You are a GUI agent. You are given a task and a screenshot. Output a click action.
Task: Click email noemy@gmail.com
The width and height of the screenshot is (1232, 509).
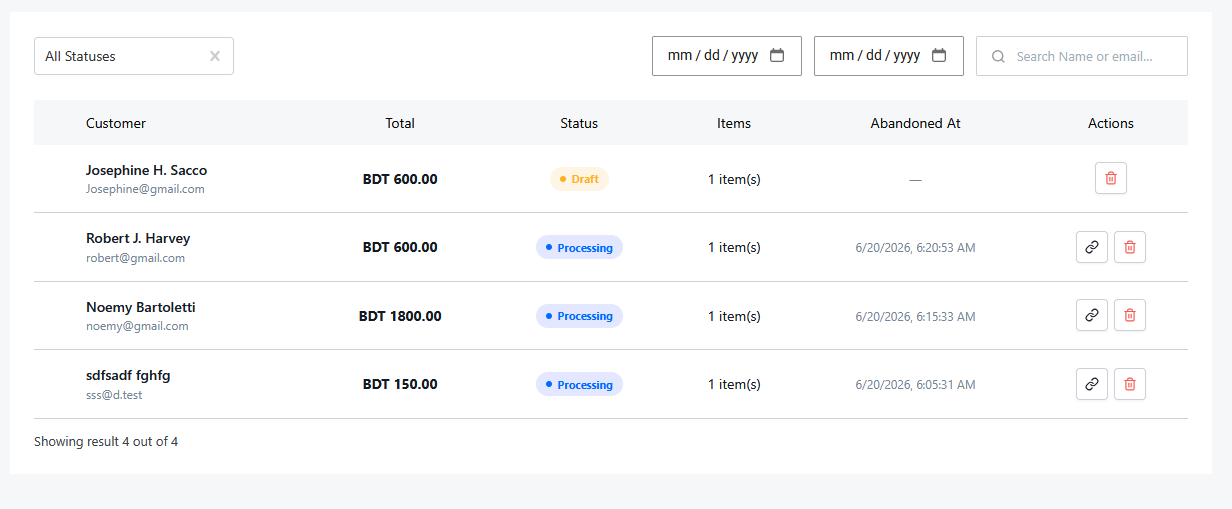(x=137, y=326)
